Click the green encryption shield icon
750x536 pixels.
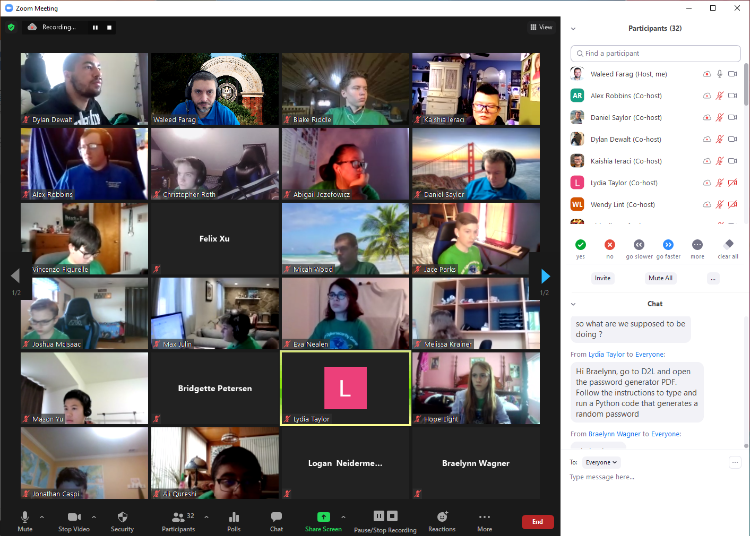tap(11, 27)
